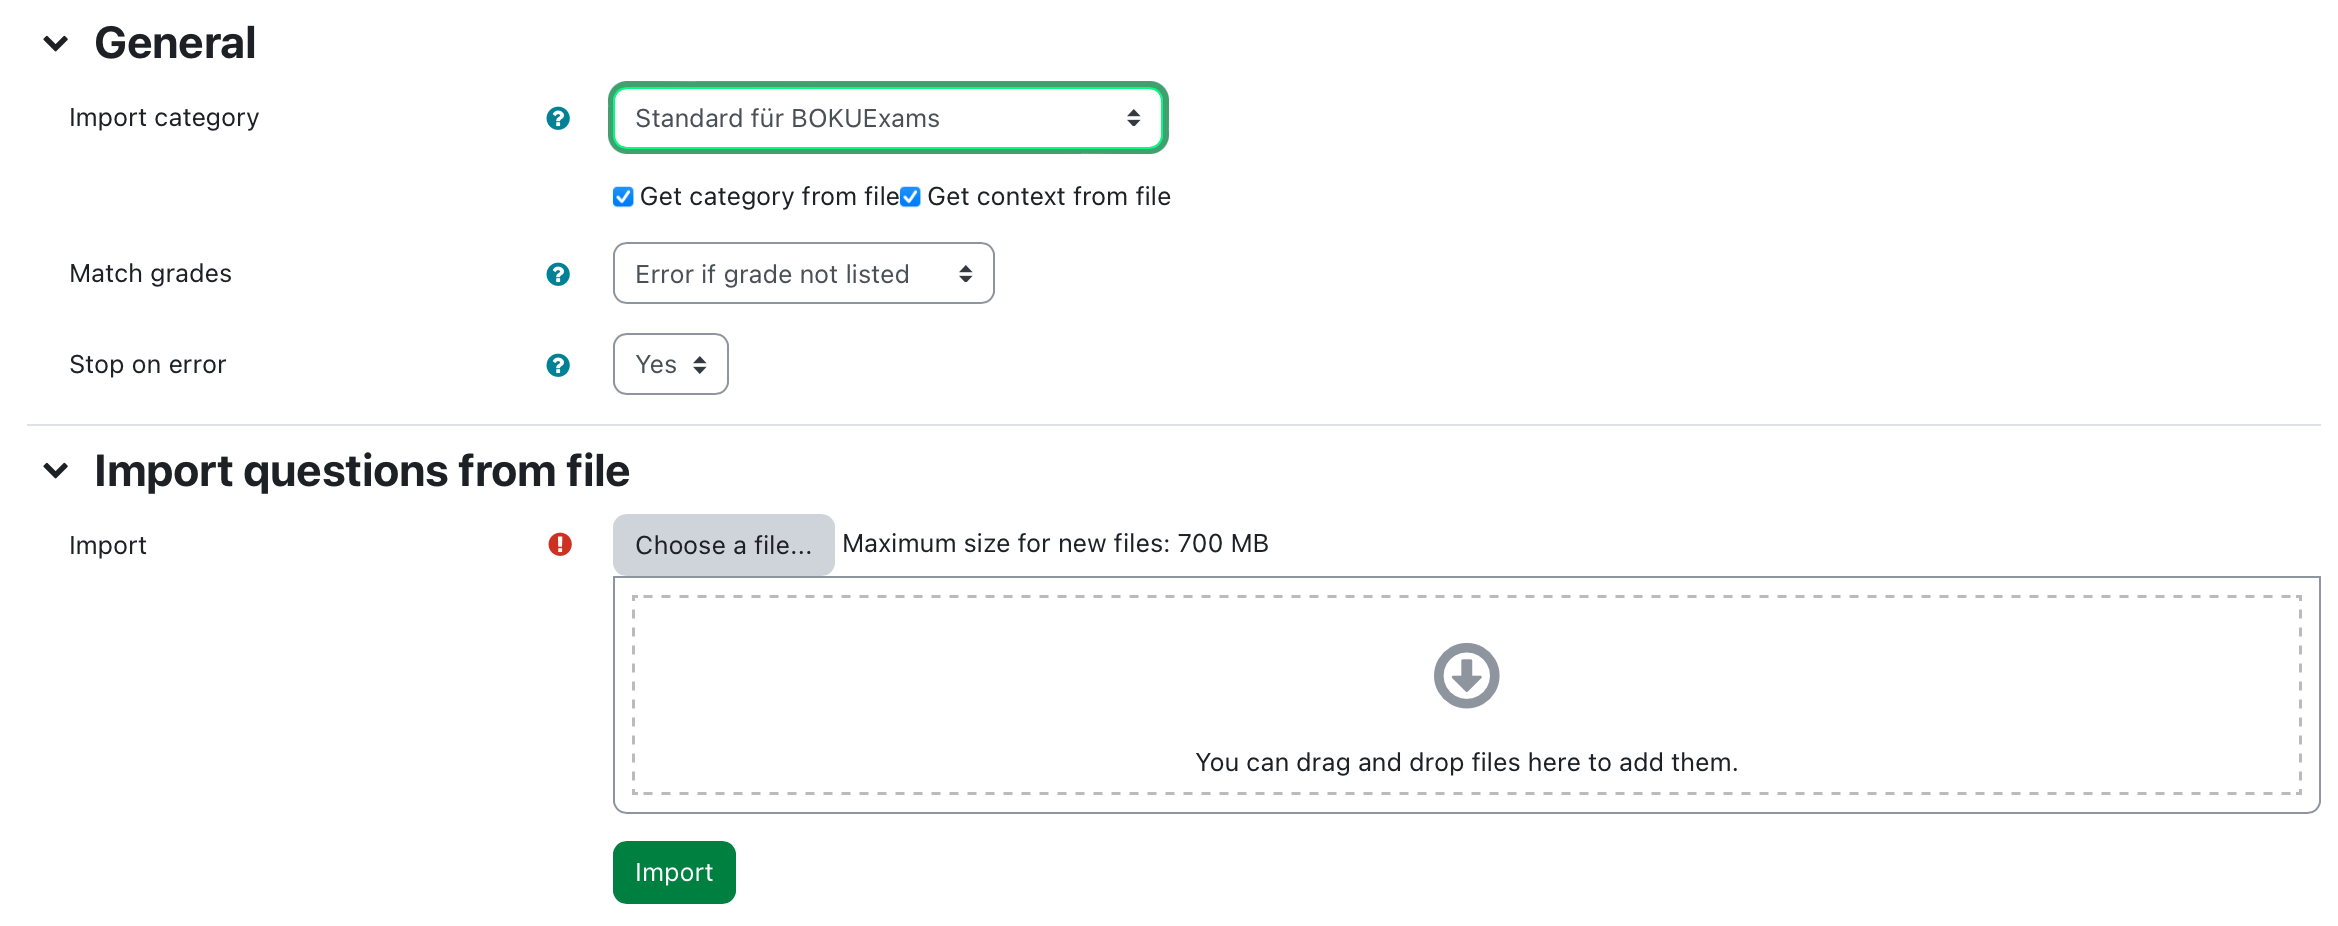Toggle Get context from file checkbox
Image resolution: width=2338 pixels, height=926 pixels.
click(x=910, y=197)
